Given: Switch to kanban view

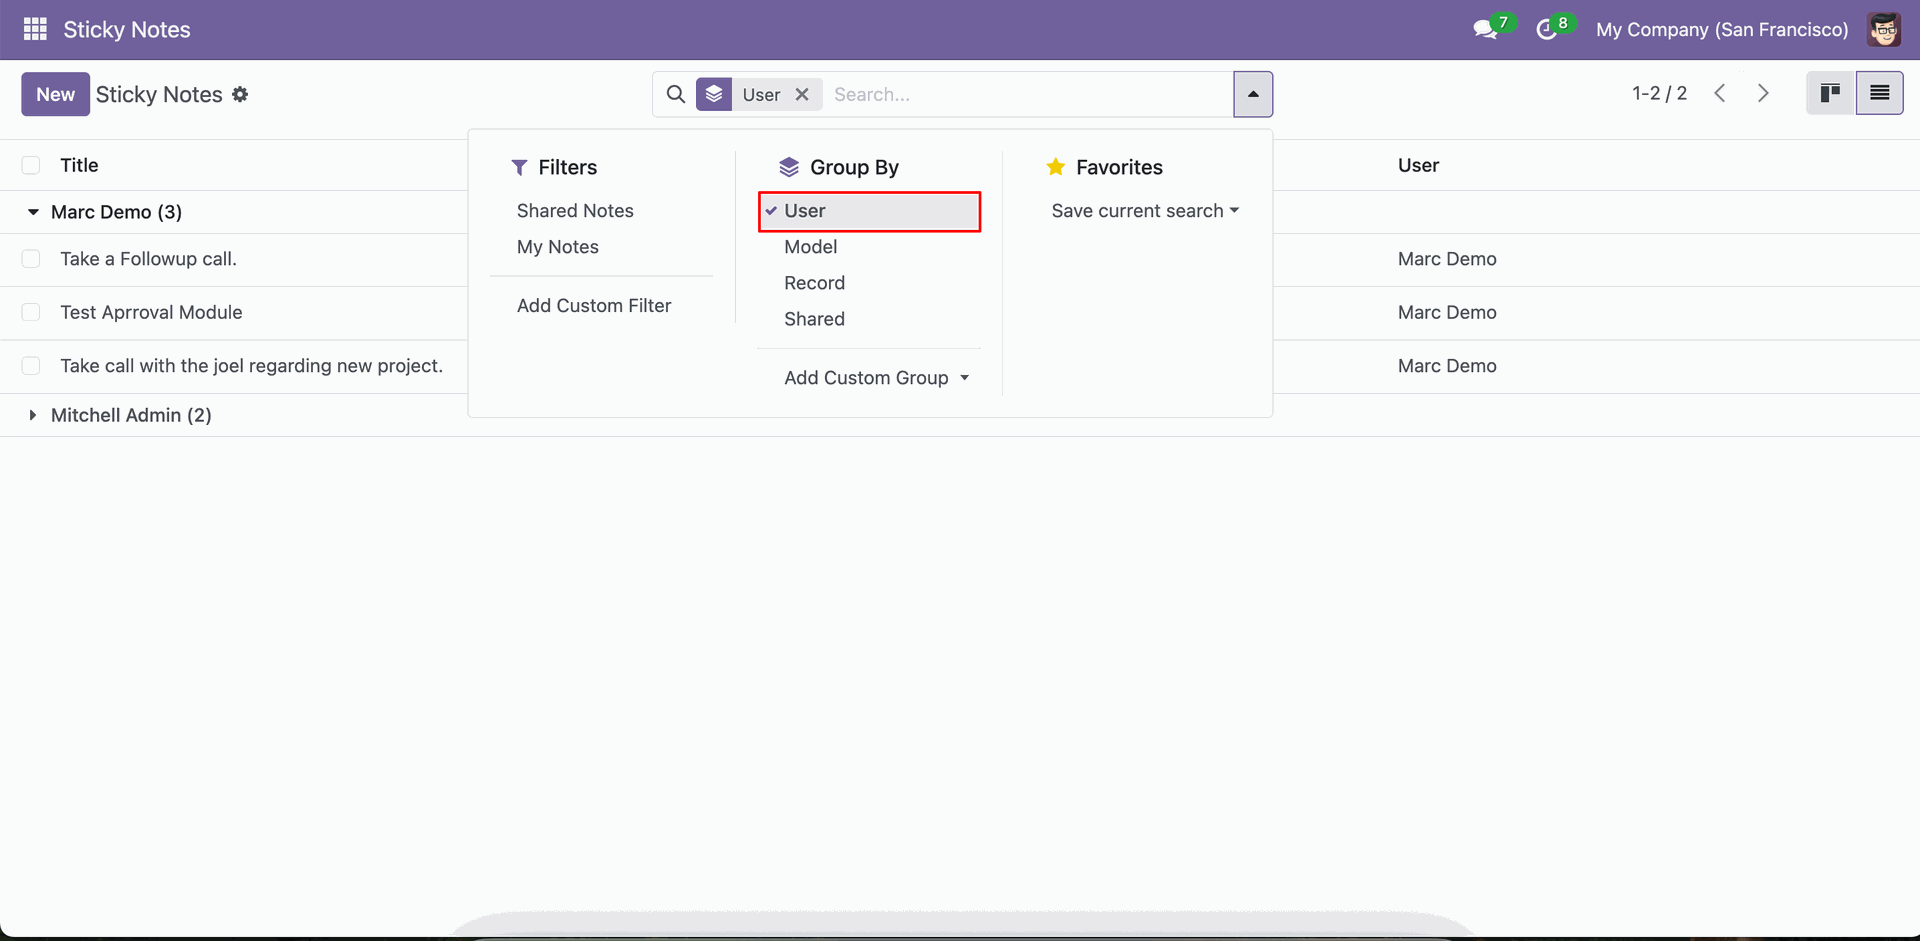Looking at the screenshot, I should [x=1830, y=93].
